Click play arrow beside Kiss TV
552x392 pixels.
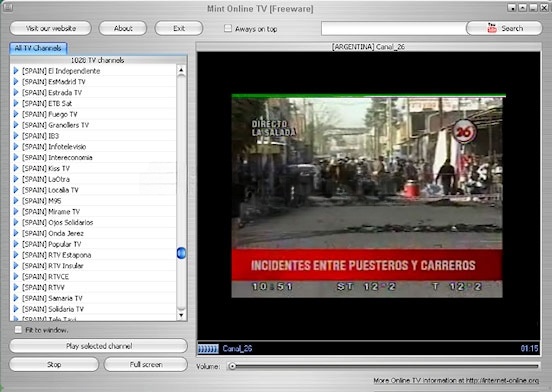pyautogui.click(x=16, y=168)
